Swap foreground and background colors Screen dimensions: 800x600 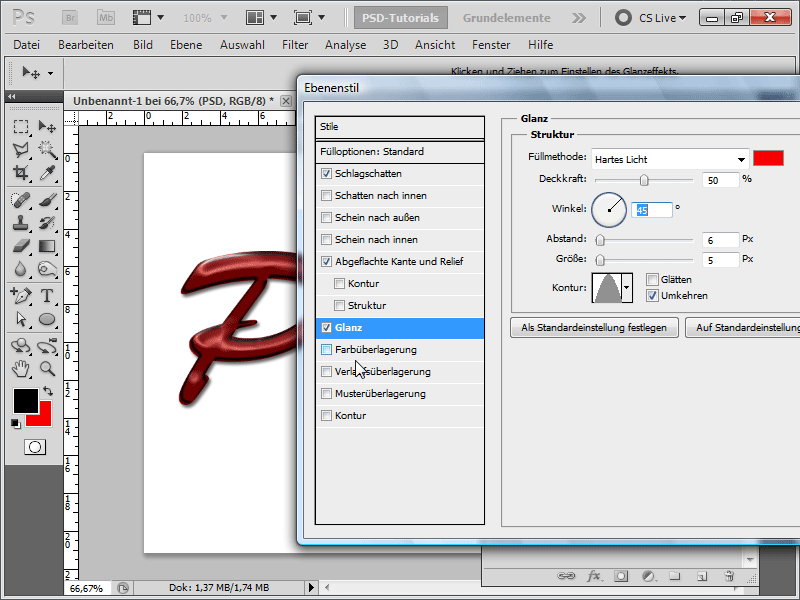pyautogui.click(x=48, y=391)
